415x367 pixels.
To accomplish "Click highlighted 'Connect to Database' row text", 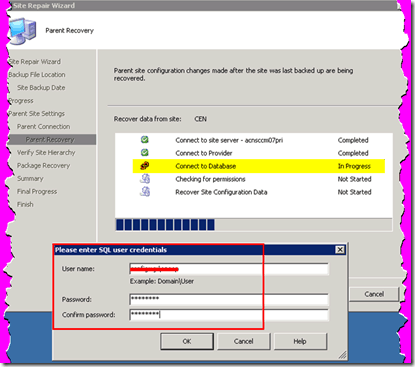I will [x=206, y=166].
